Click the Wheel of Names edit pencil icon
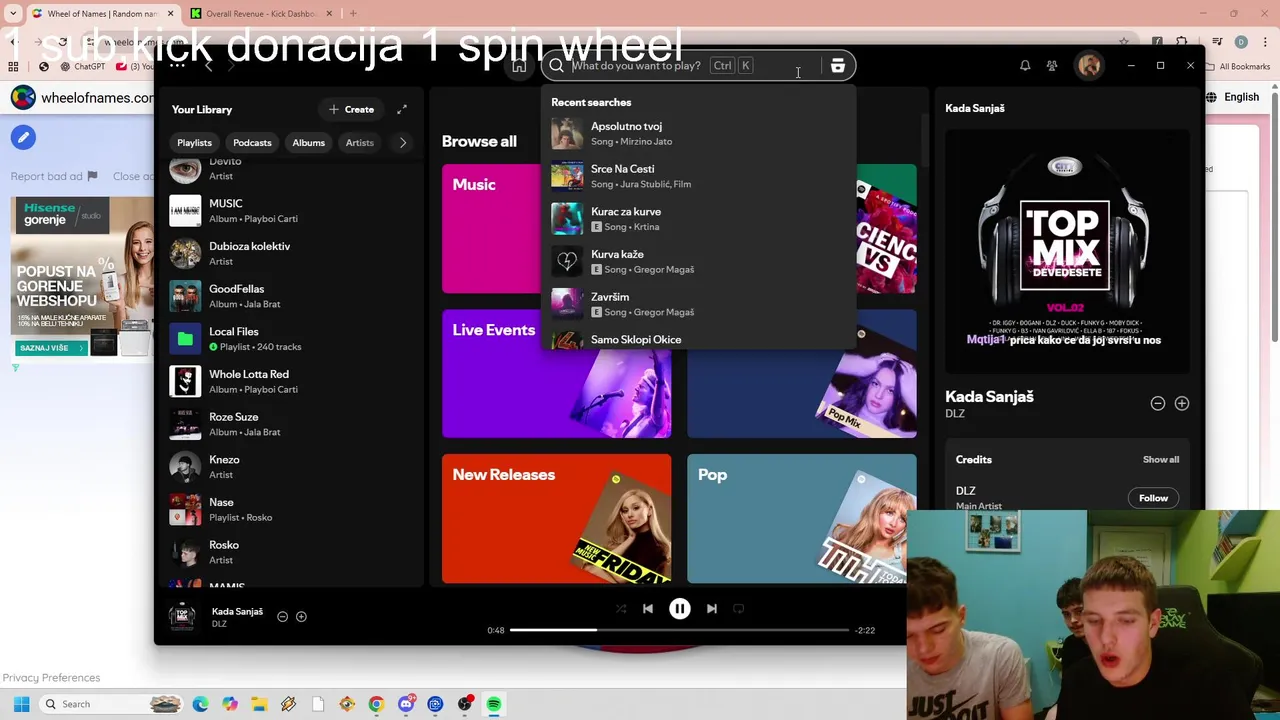 (x=23, y=138)
